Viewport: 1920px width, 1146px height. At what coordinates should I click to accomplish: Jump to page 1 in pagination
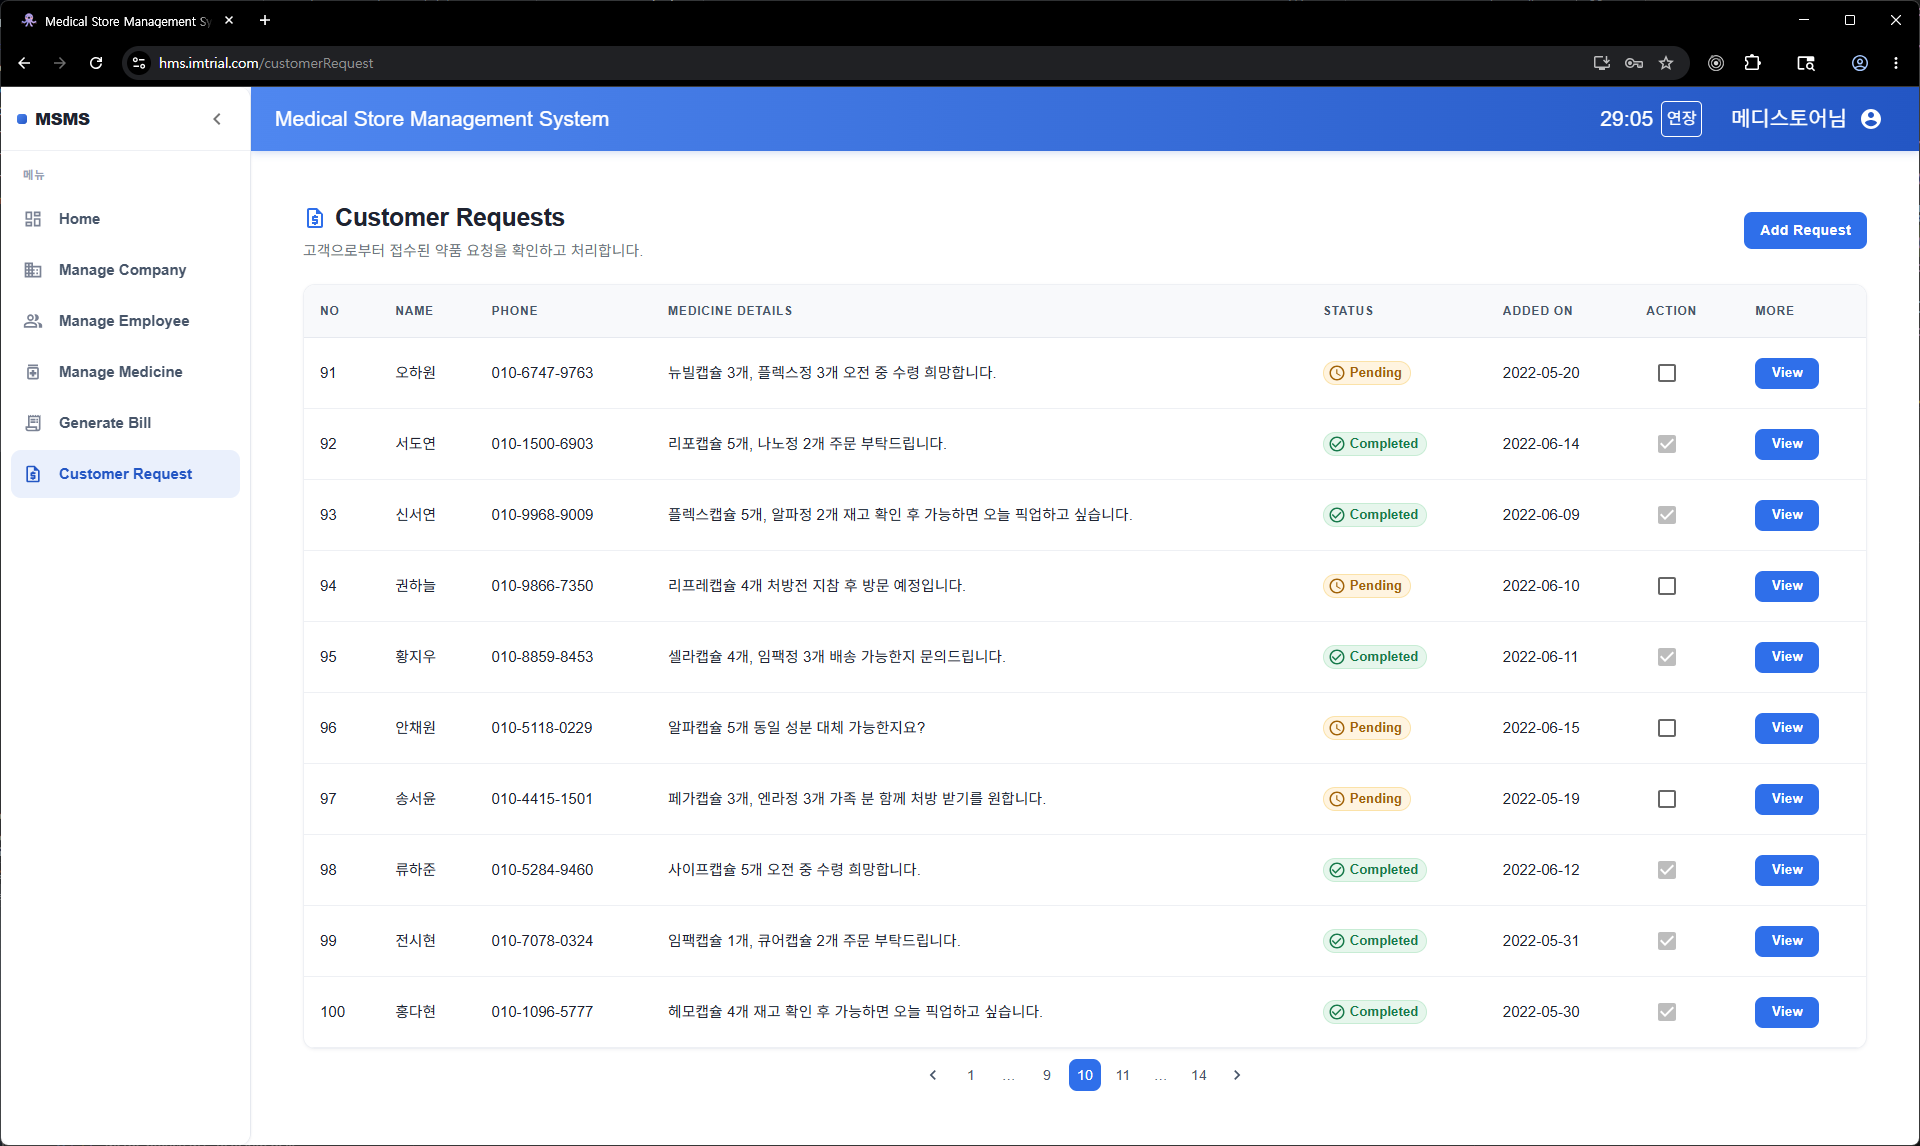tap(971, 1075)
